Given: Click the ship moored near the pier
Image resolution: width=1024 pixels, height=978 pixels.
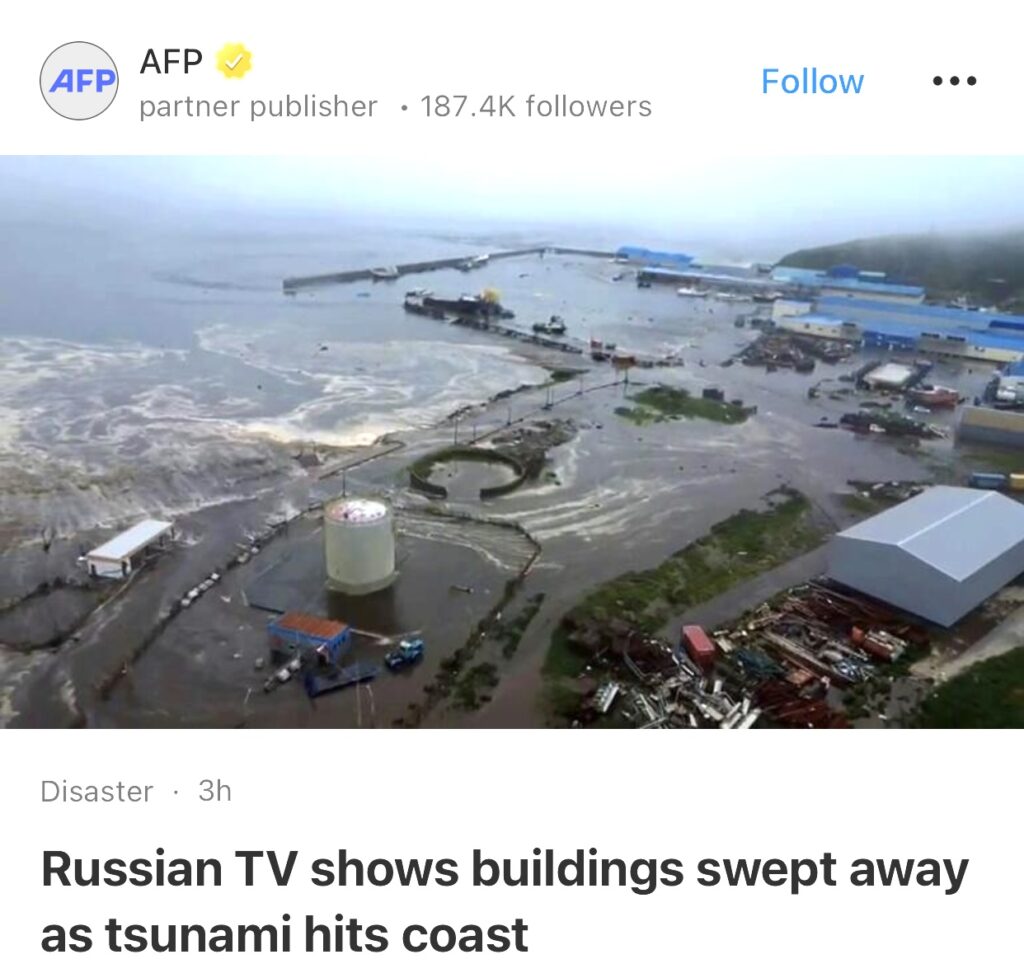Looking at the screenshot, I should [457, 304].
